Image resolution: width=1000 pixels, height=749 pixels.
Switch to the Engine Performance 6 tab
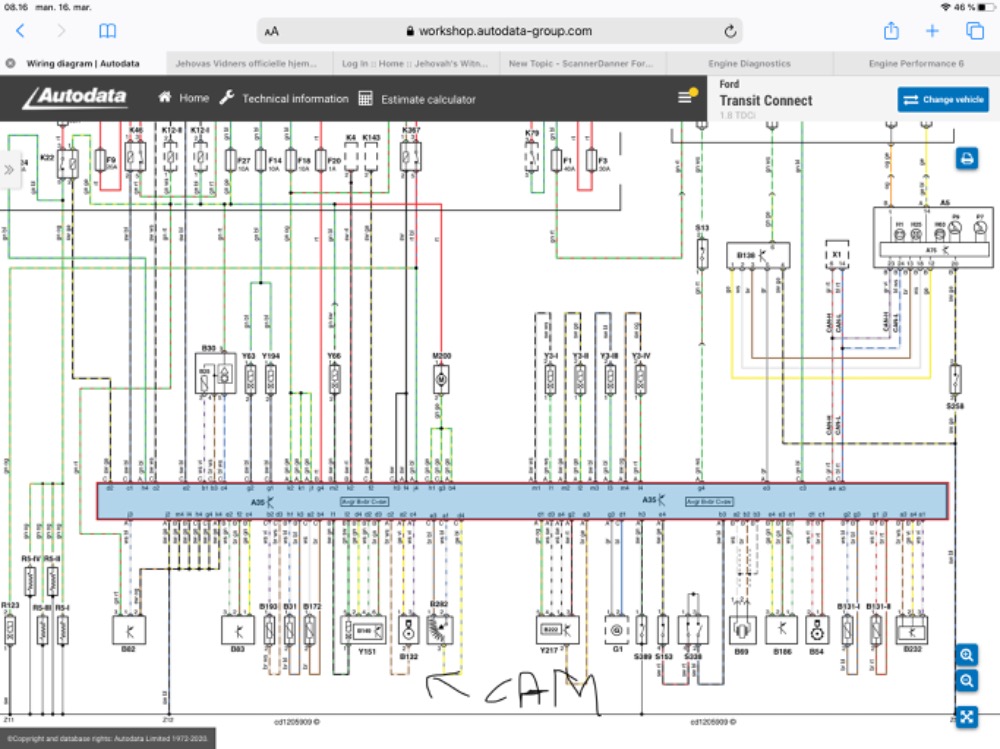[916, 63]
